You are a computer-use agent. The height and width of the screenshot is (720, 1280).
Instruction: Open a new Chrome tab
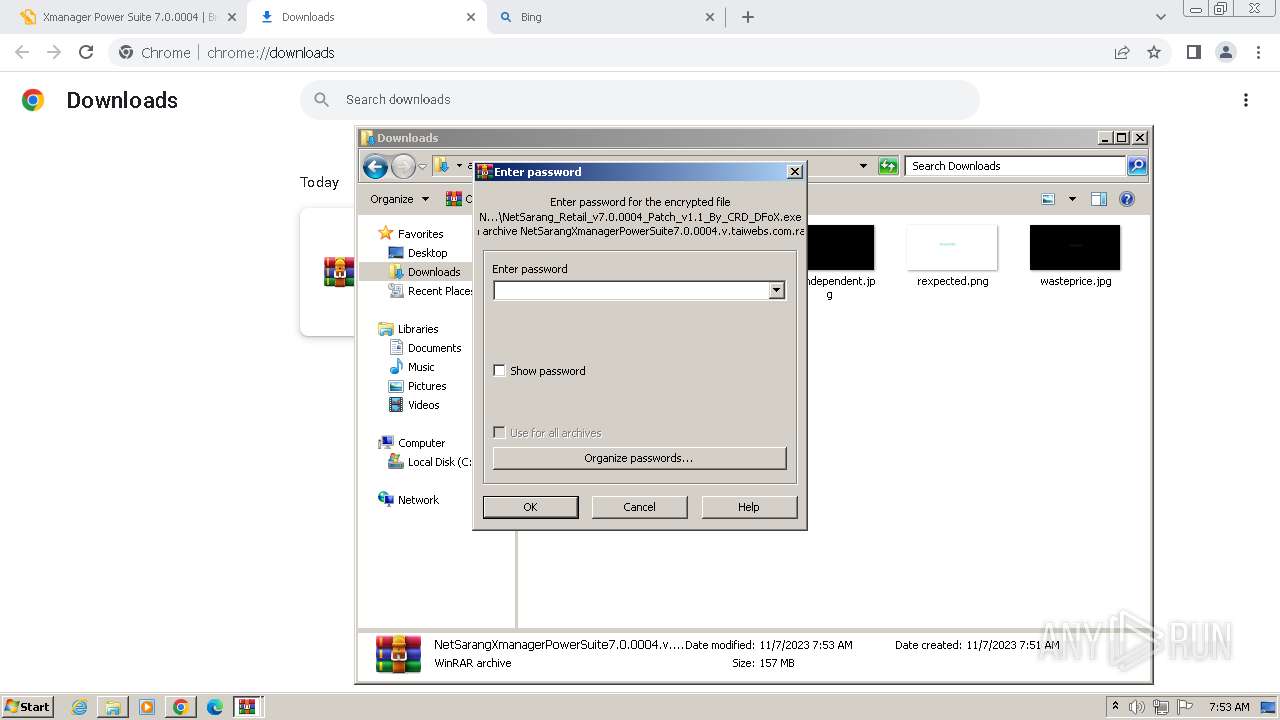pyautogui.click(x=748, y=17)
